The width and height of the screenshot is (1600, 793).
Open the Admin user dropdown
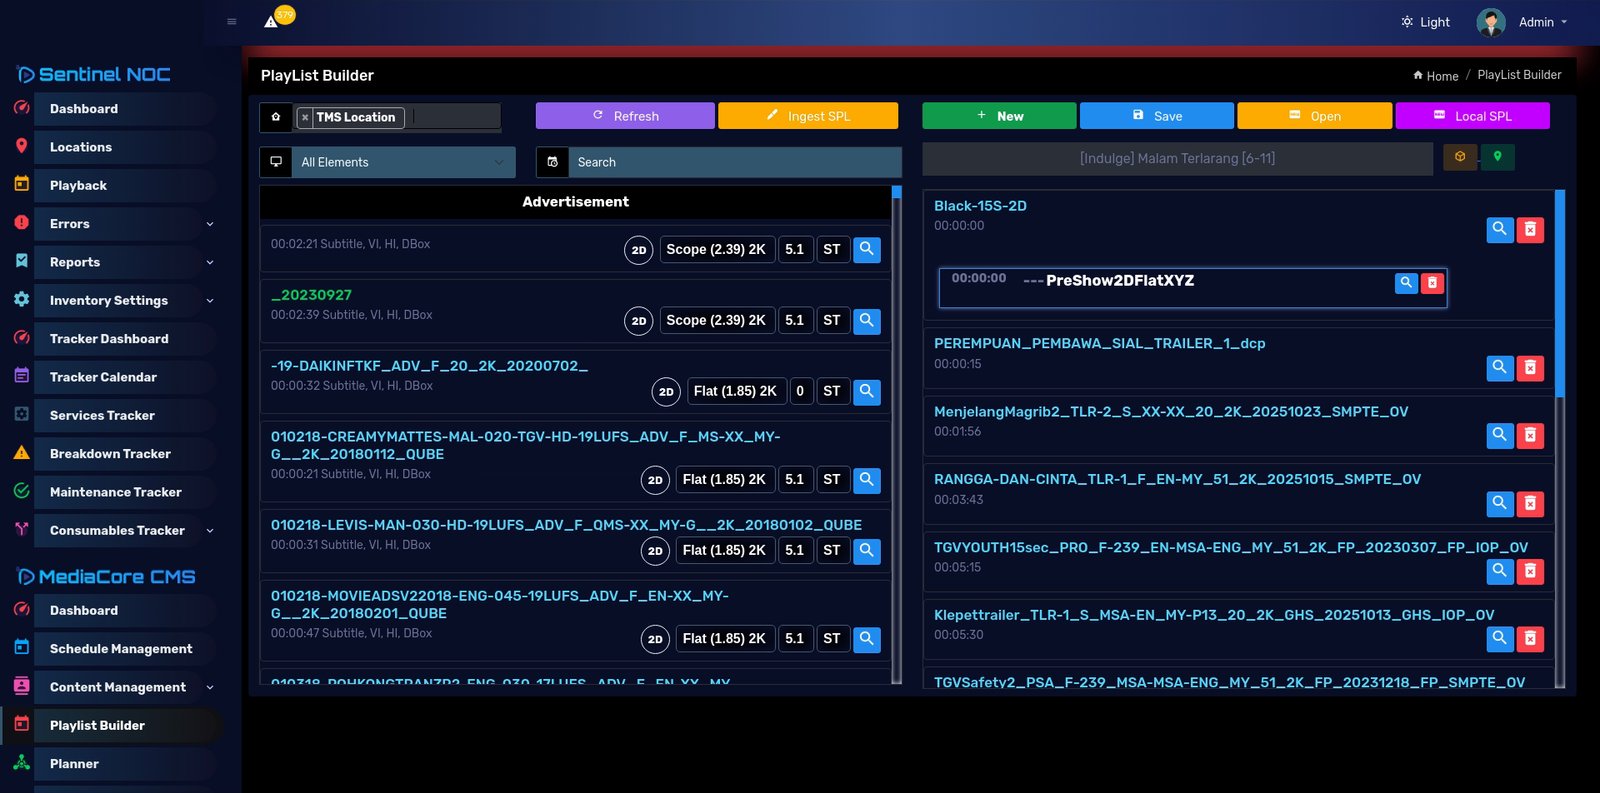[1543, 22]
